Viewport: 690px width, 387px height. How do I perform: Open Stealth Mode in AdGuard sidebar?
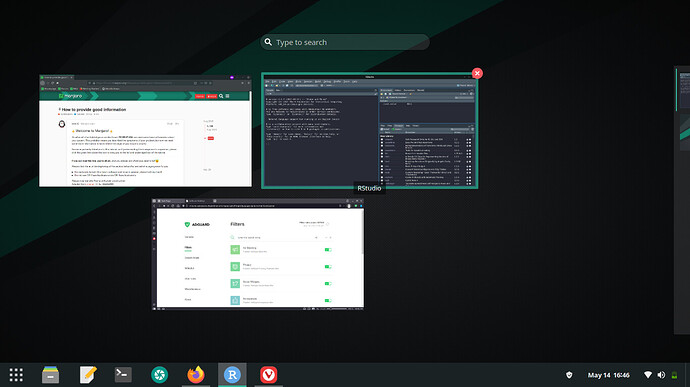(x=192, y=258)
